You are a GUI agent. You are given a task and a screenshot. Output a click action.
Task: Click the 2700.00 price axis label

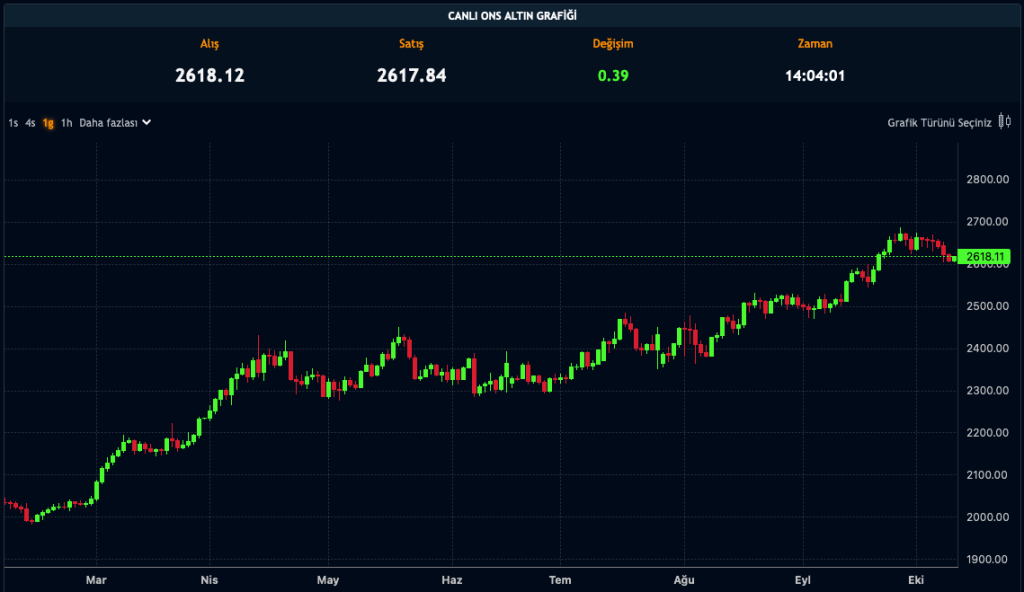(987, 222)
